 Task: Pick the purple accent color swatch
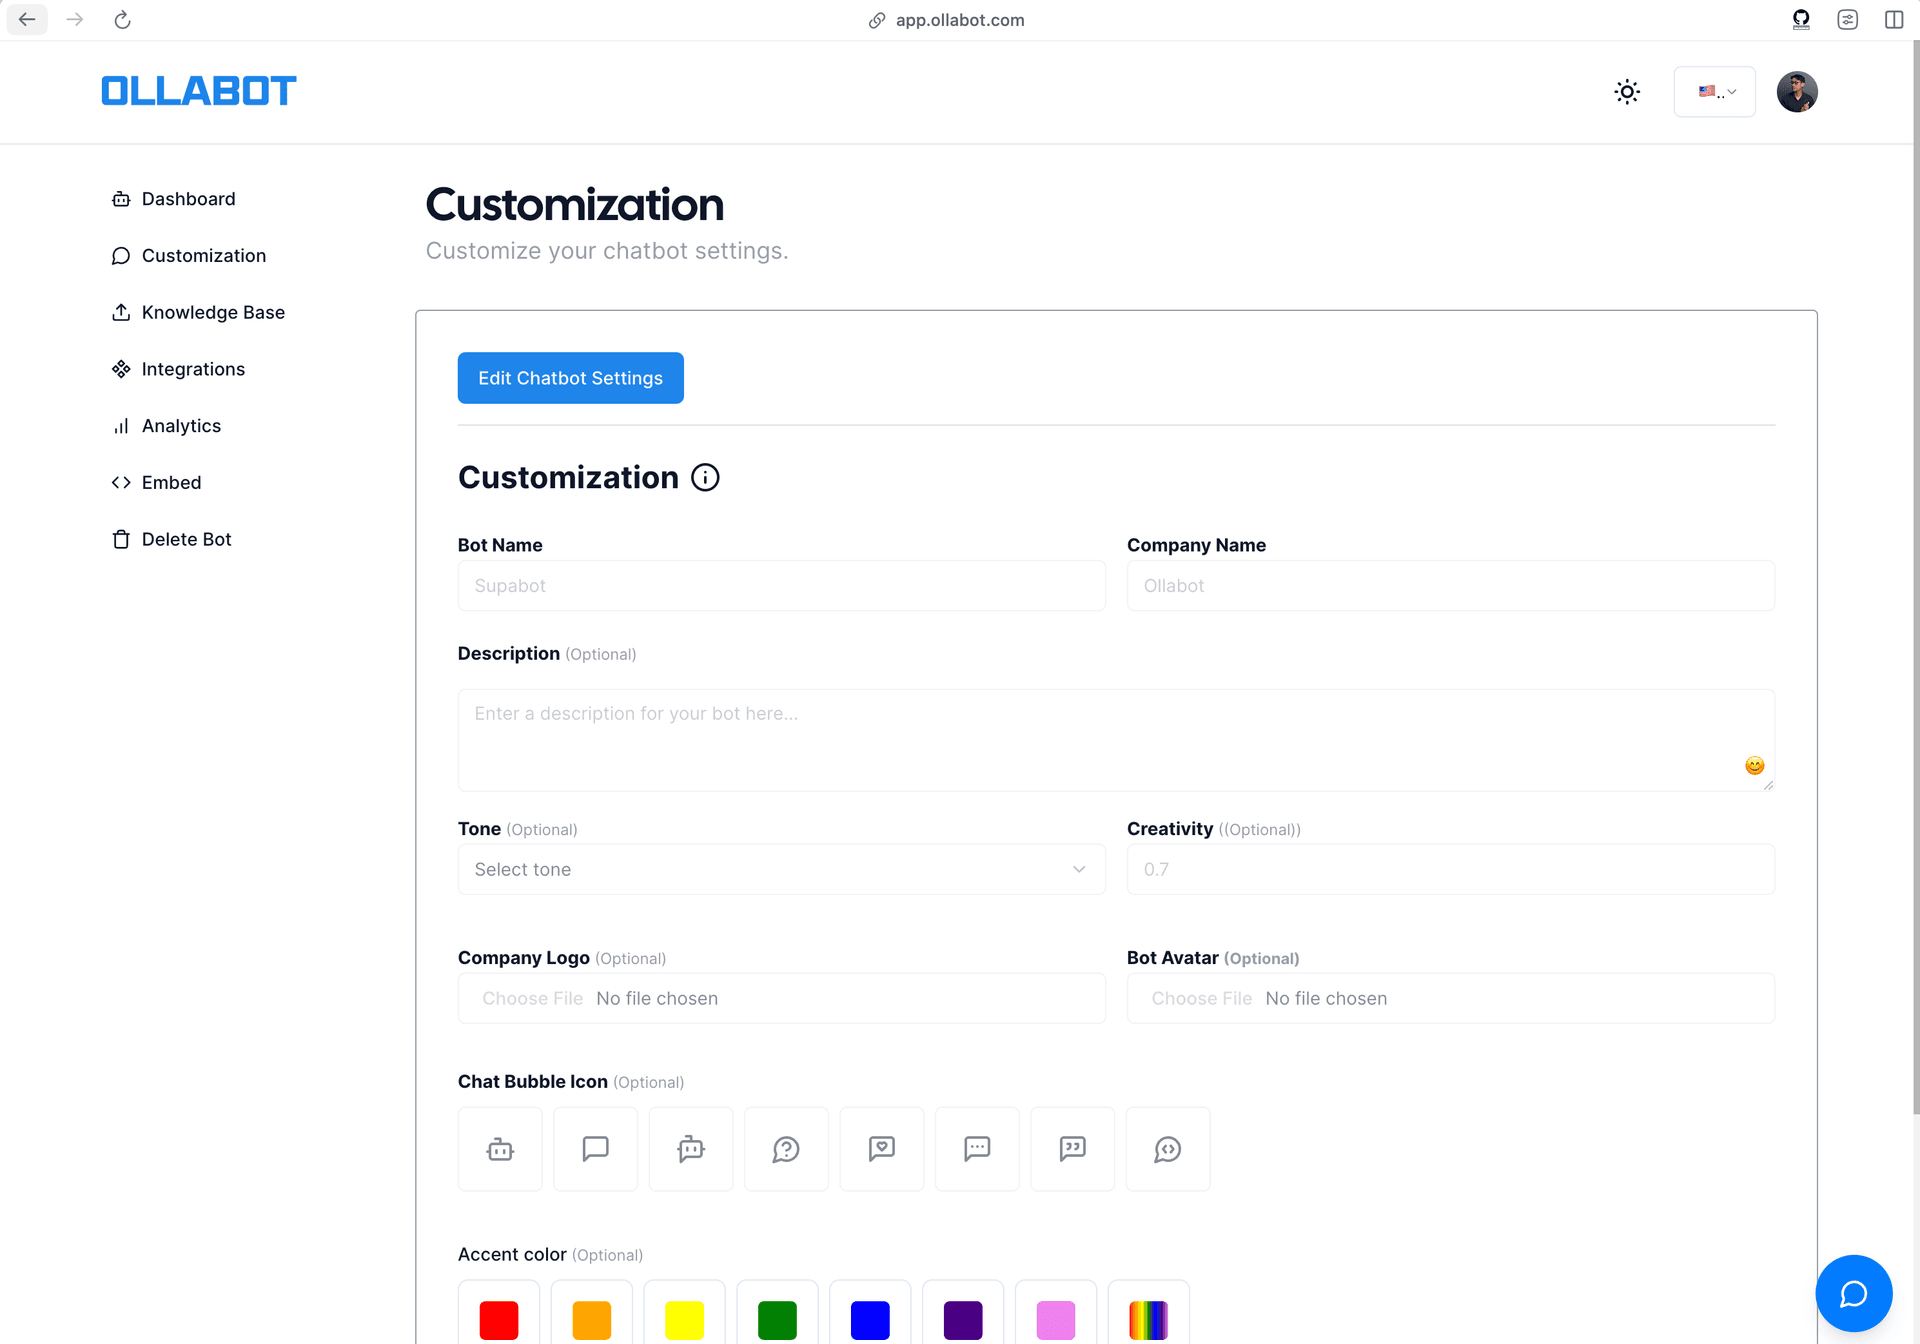962,1319
